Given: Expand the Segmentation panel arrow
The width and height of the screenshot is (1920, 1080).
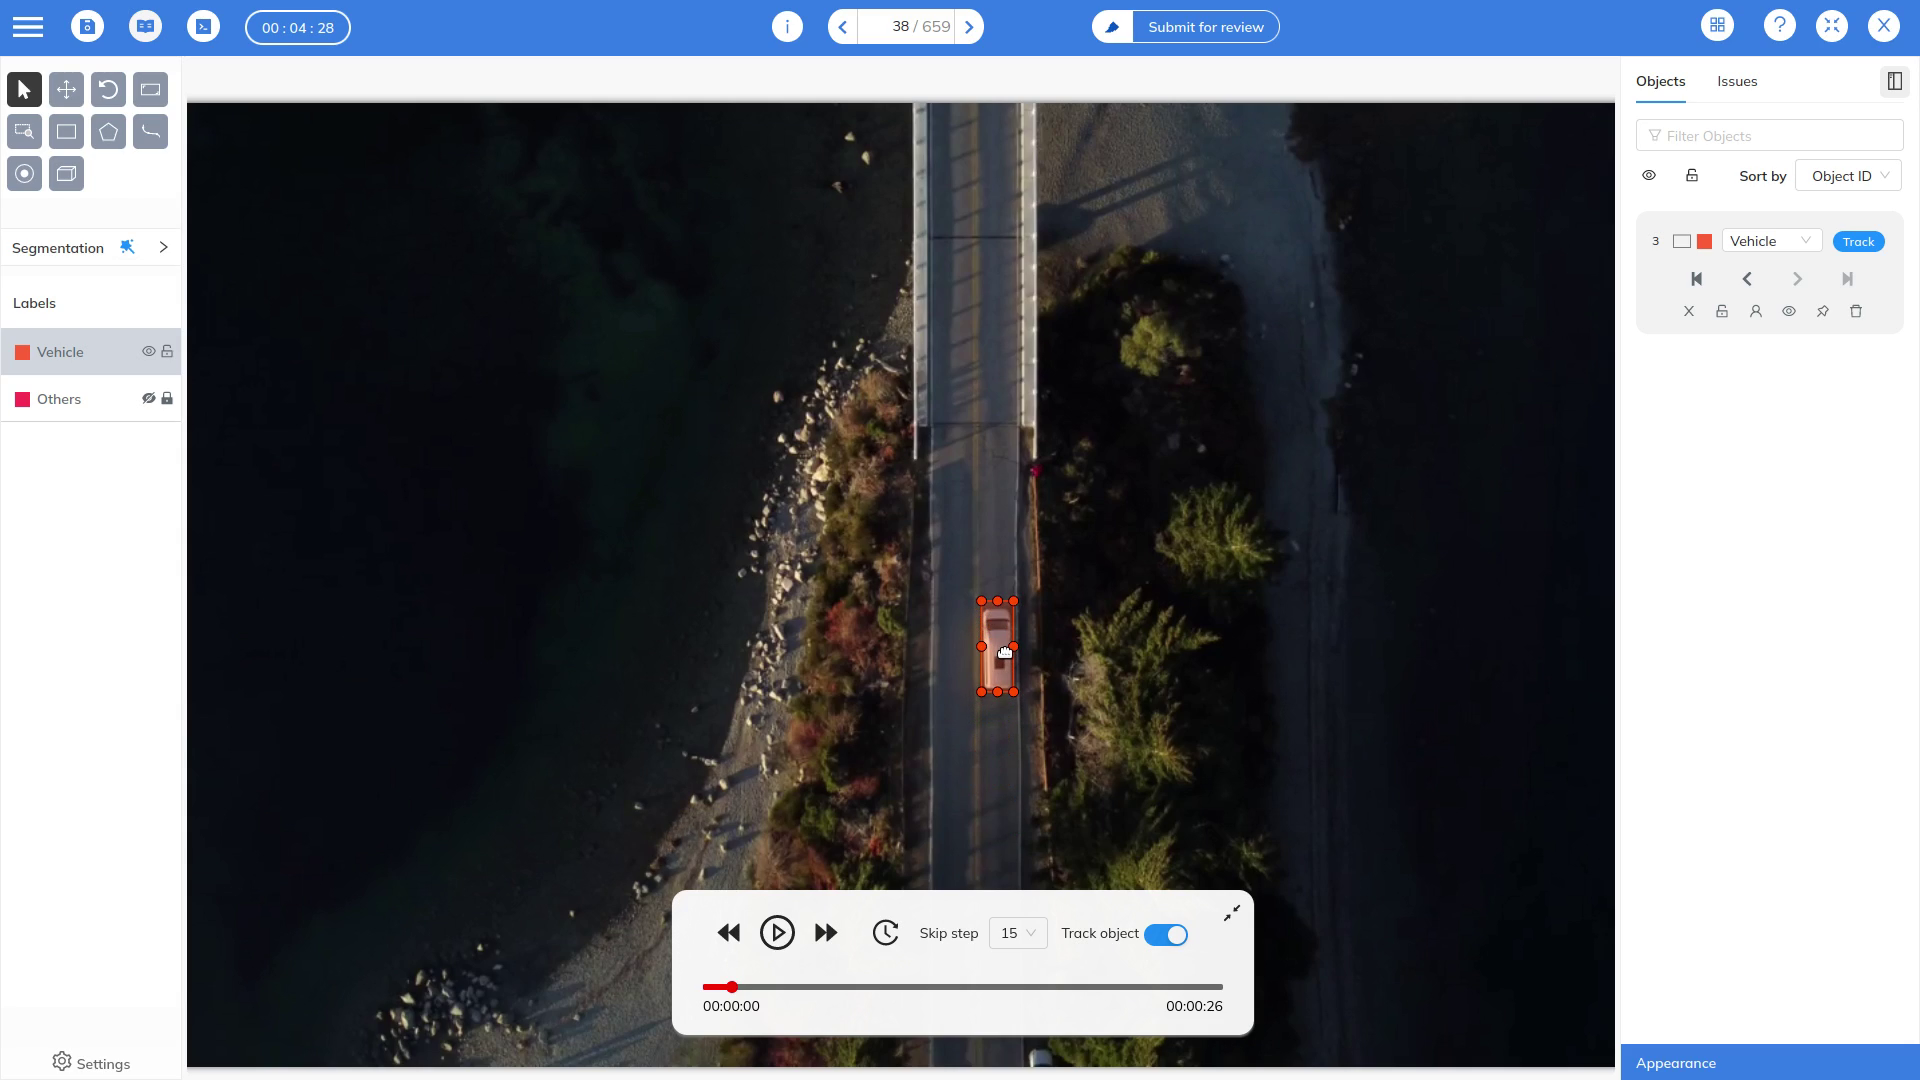Looking at the screenshot, I should point(163,248).
